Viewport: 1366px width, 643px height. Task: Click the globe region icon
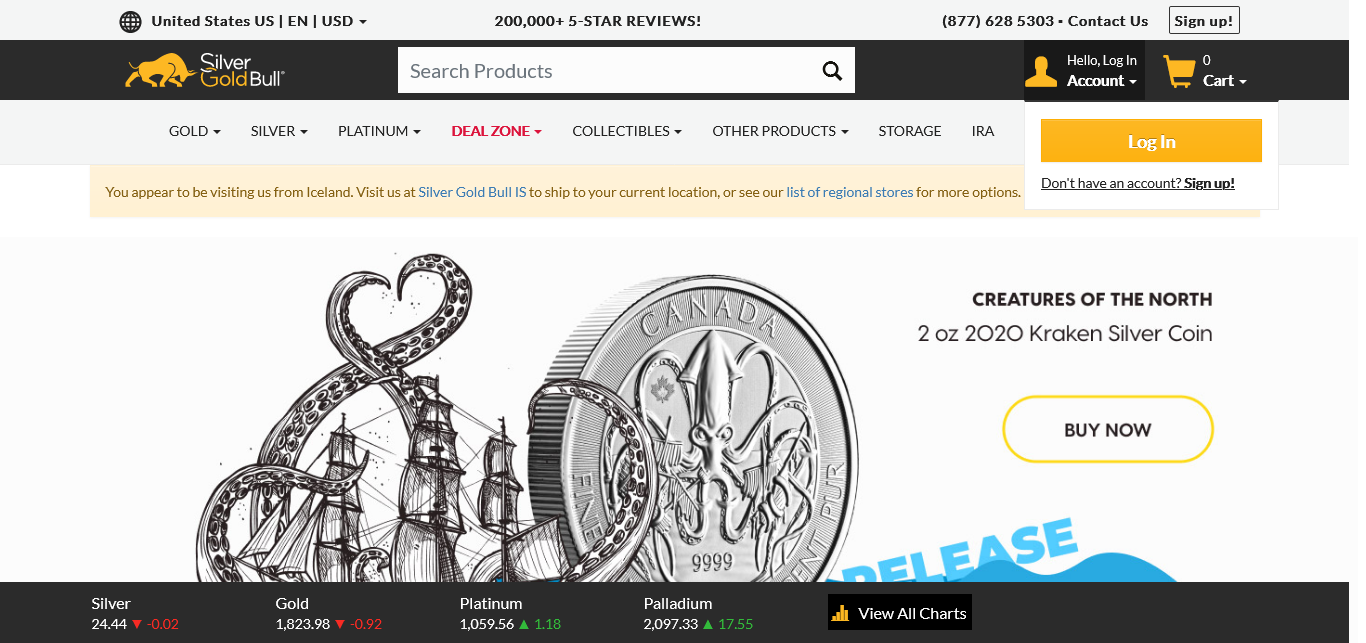tap(130, 21)
